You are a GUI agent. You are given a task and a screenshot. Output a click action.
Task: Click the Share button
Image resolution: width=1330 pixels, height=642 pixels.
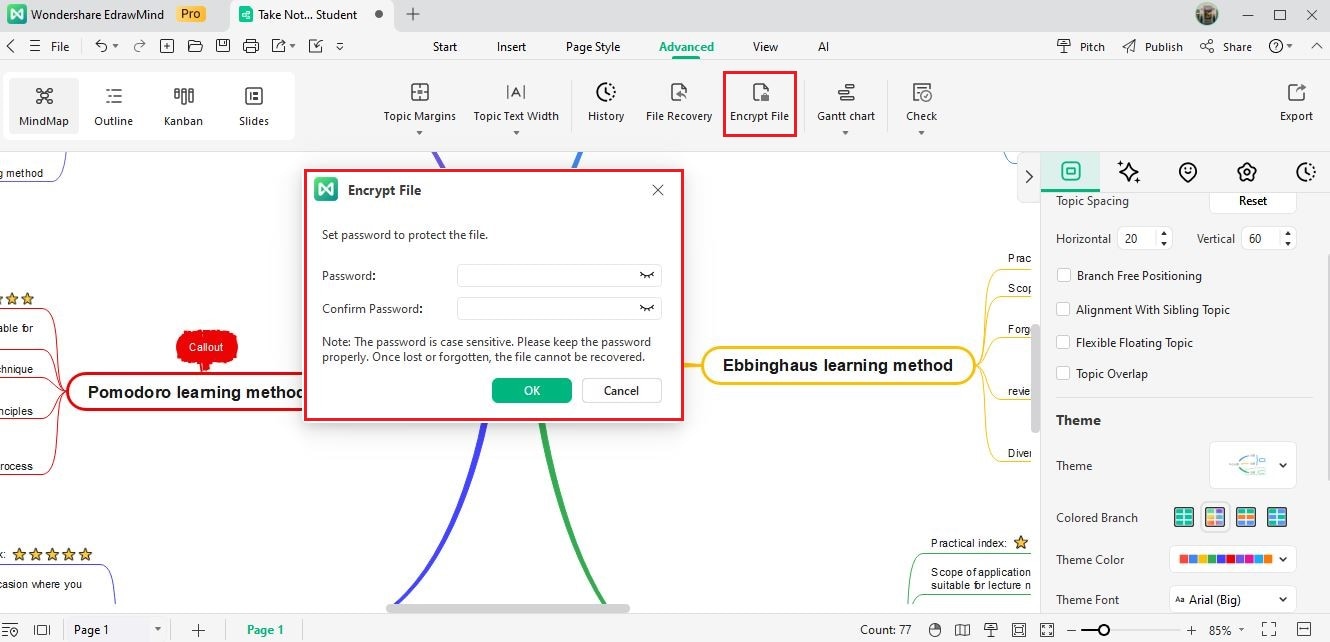click(1225, 46)
